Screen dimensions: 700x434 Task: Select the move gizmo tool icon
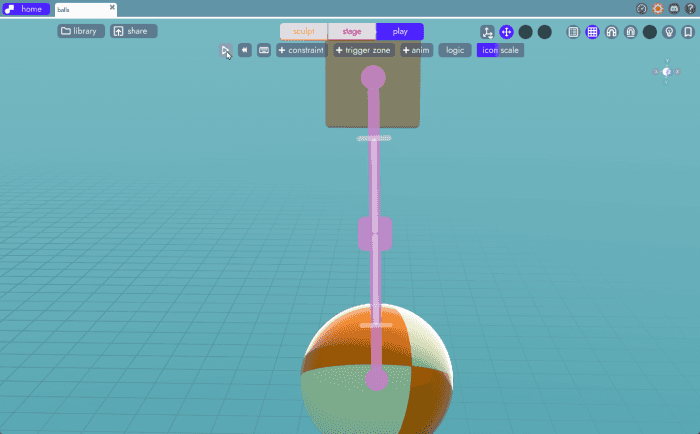(506, 32)
